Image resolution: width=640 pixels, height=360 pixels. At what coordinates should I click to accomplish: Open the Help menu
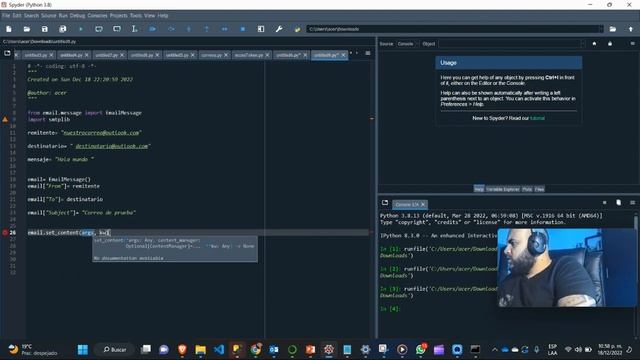click(163, 16)
